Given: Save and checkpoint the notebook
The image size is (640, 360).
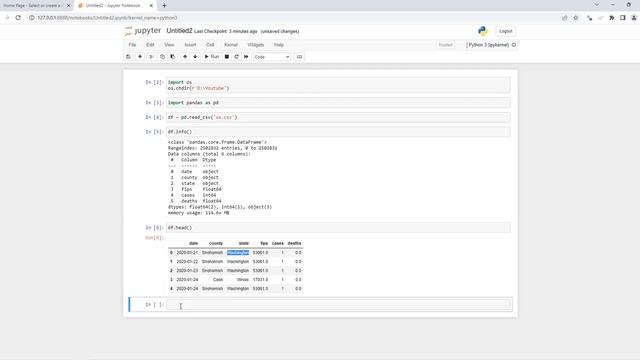Looking at the screenshot, I should click(x=128, y=57).
